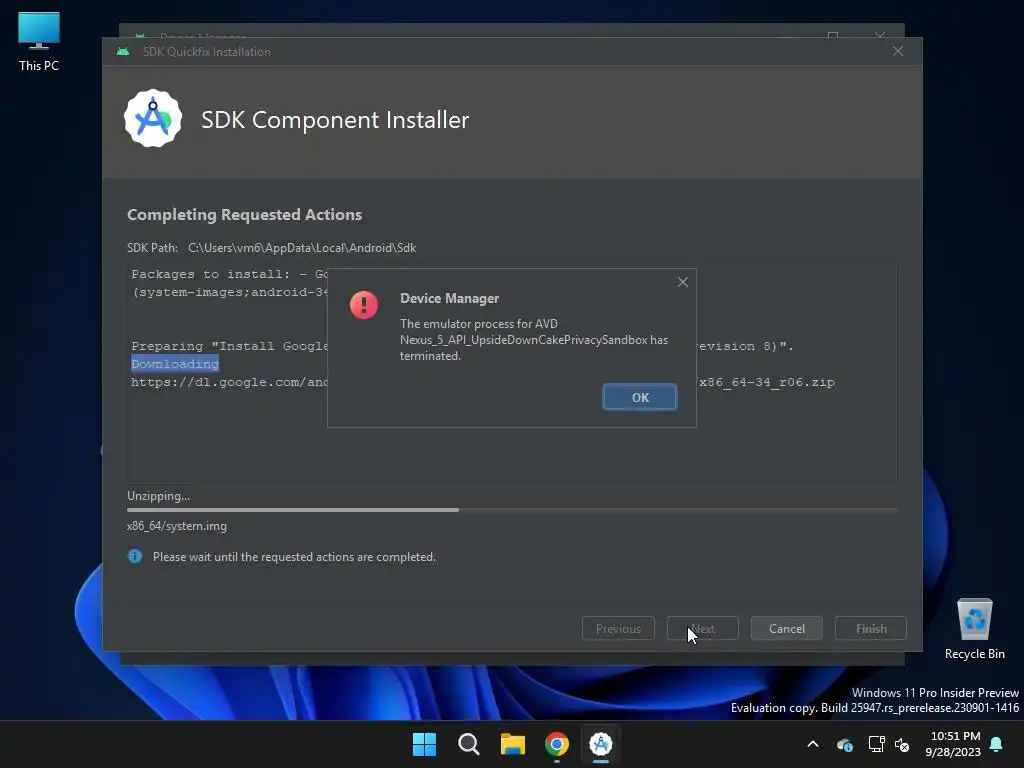This screenshot has height=768, width=1024.
Task: Click the Finish button
Action: [x=871, y=628]
